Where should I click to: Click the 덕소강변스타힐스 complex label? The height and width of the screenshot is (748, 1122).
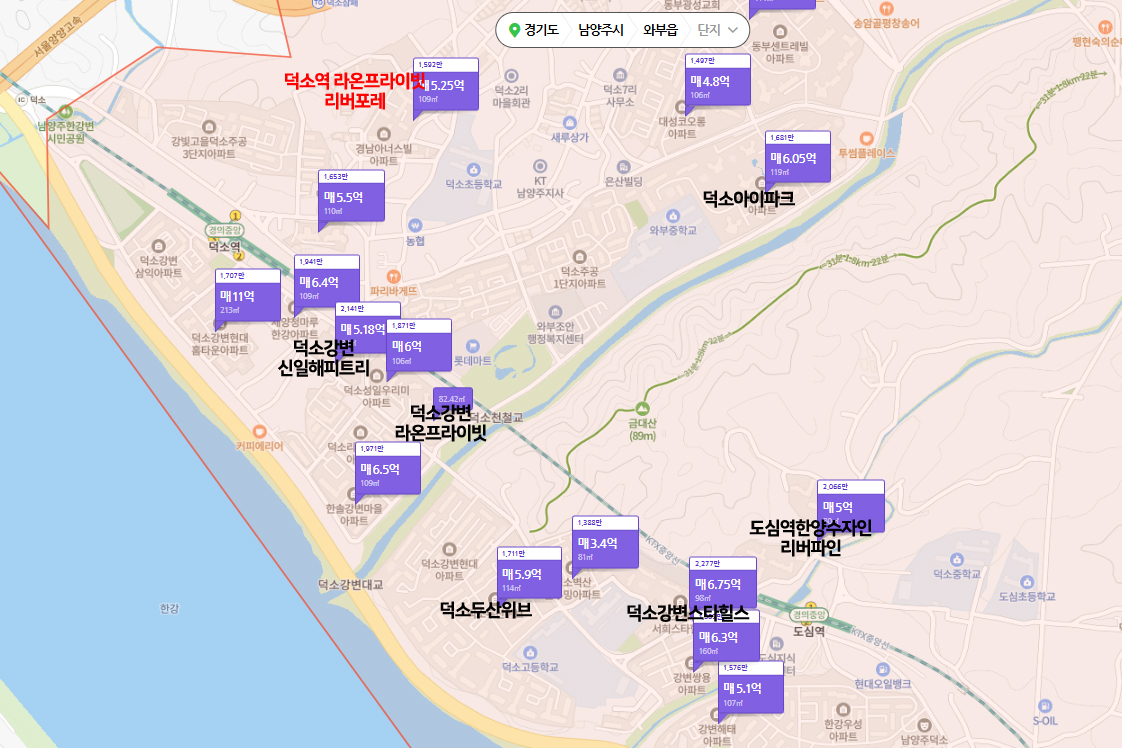688,613
